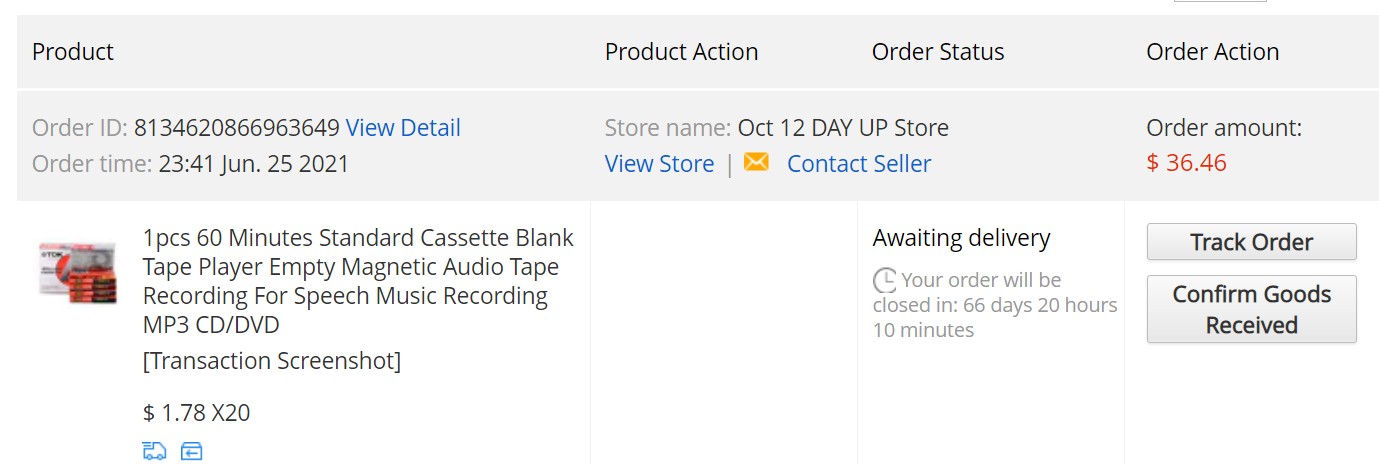Click the clock icon beside closing countdown
The height and width of the screenshot is (464, 1391).
(x=885, y=280)
